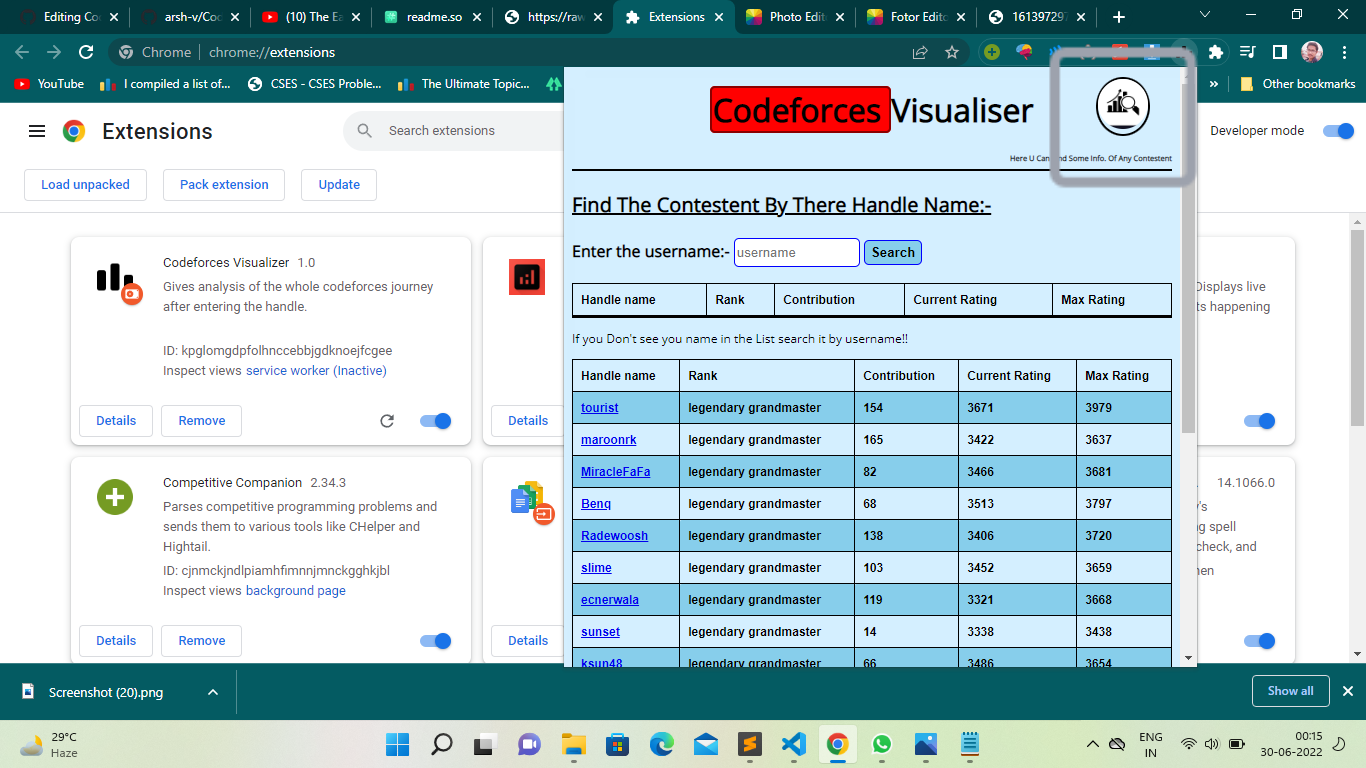The image size is (1366, 768).
Task: Disable the Competitive Companion extension
Action: (x=435, y=640)
